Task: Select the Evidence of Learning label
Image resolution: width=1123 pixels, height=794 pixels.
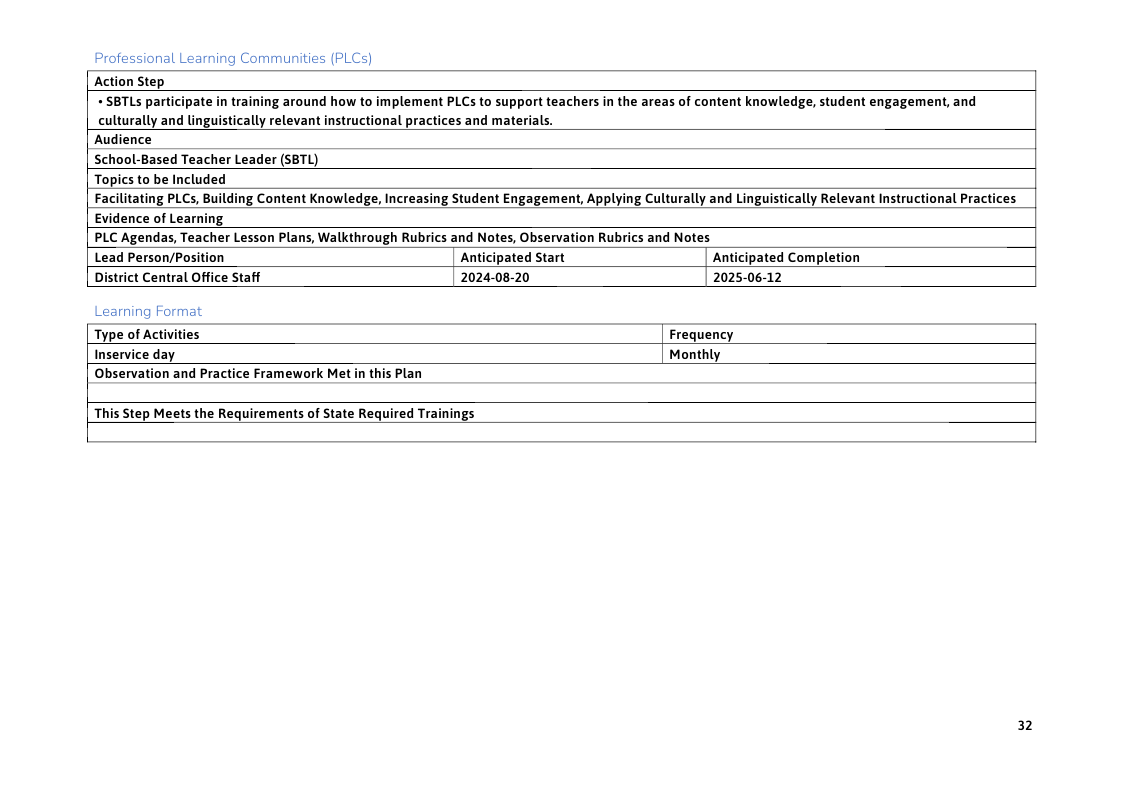Action: click(158, 218)
